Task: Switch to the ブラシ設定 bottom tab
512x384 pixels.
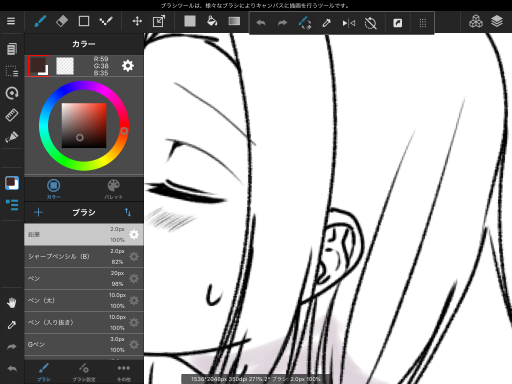Action: coord(84,372)
